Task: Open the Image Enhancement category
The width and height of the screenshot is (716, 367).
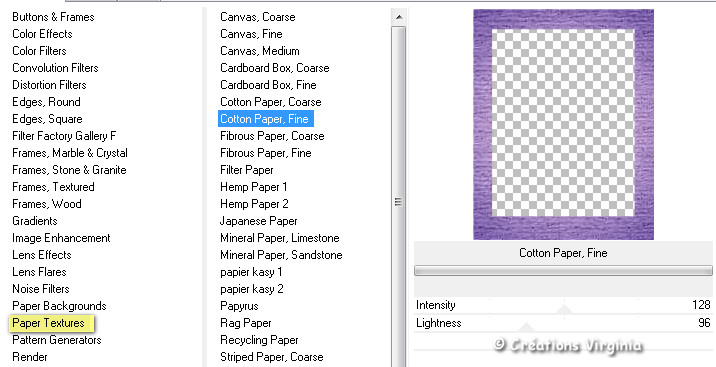Action: coord(61,238)
